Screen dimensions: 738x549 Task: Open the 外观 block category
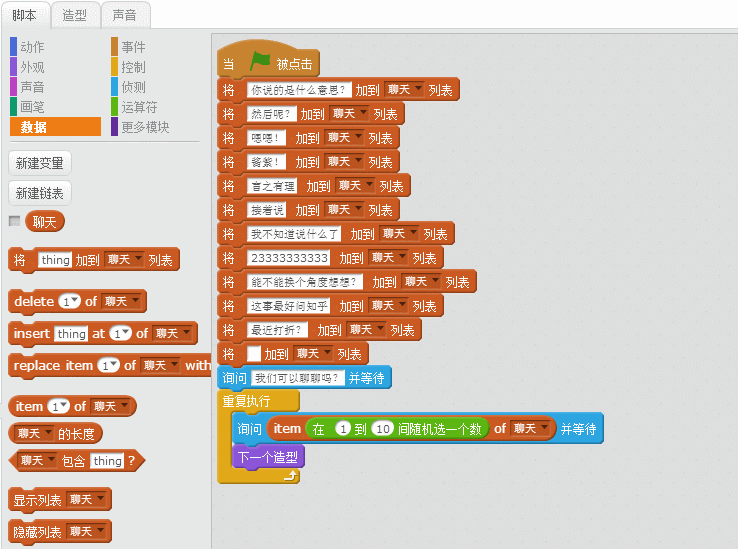point(32,67)
